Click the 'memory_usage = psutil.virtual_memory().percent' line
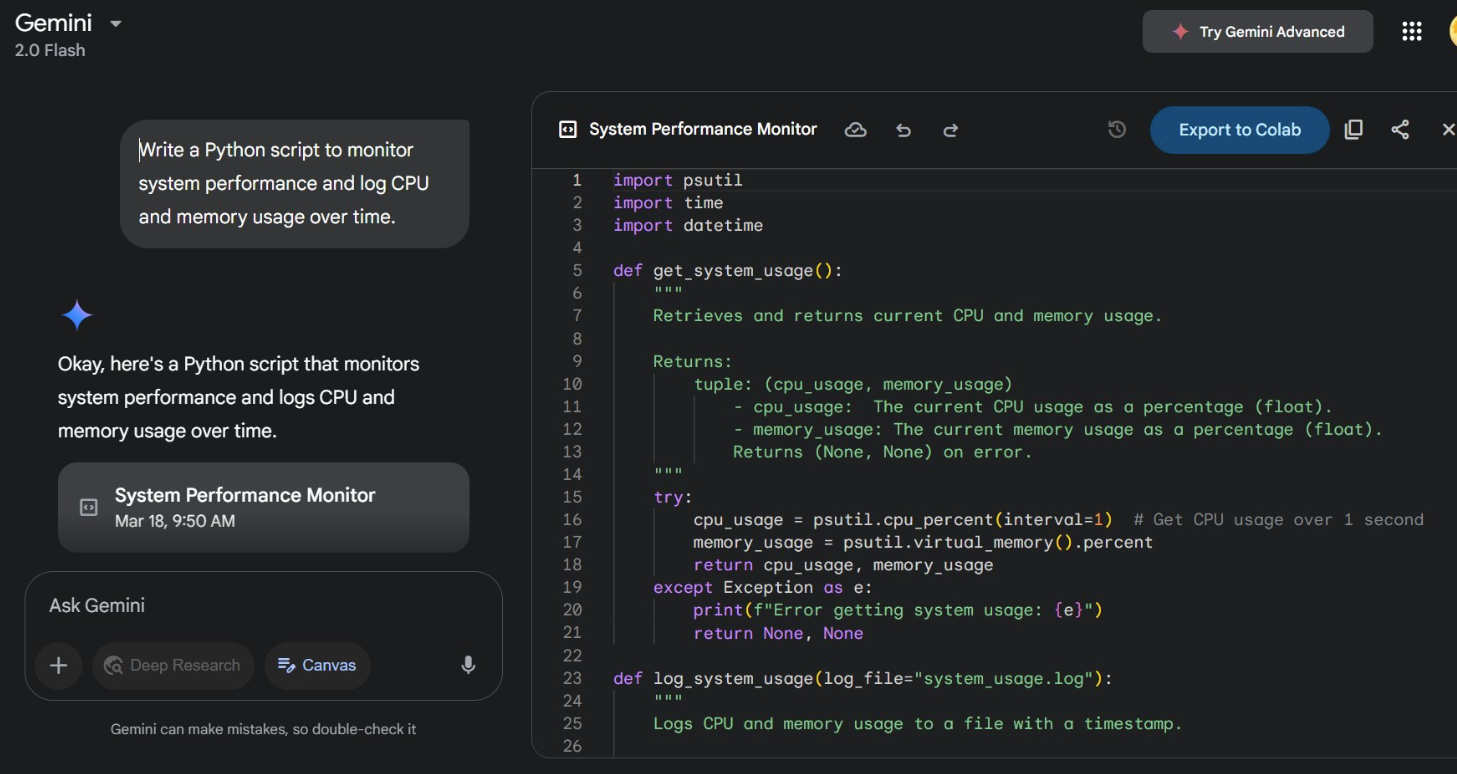 pos(923,543)
